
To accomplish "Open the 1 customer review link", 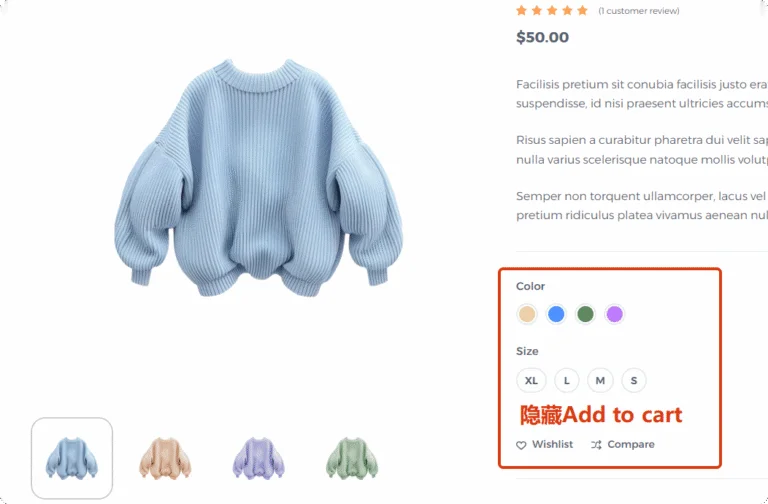I will pyautogui.click(x=639, y=11).
